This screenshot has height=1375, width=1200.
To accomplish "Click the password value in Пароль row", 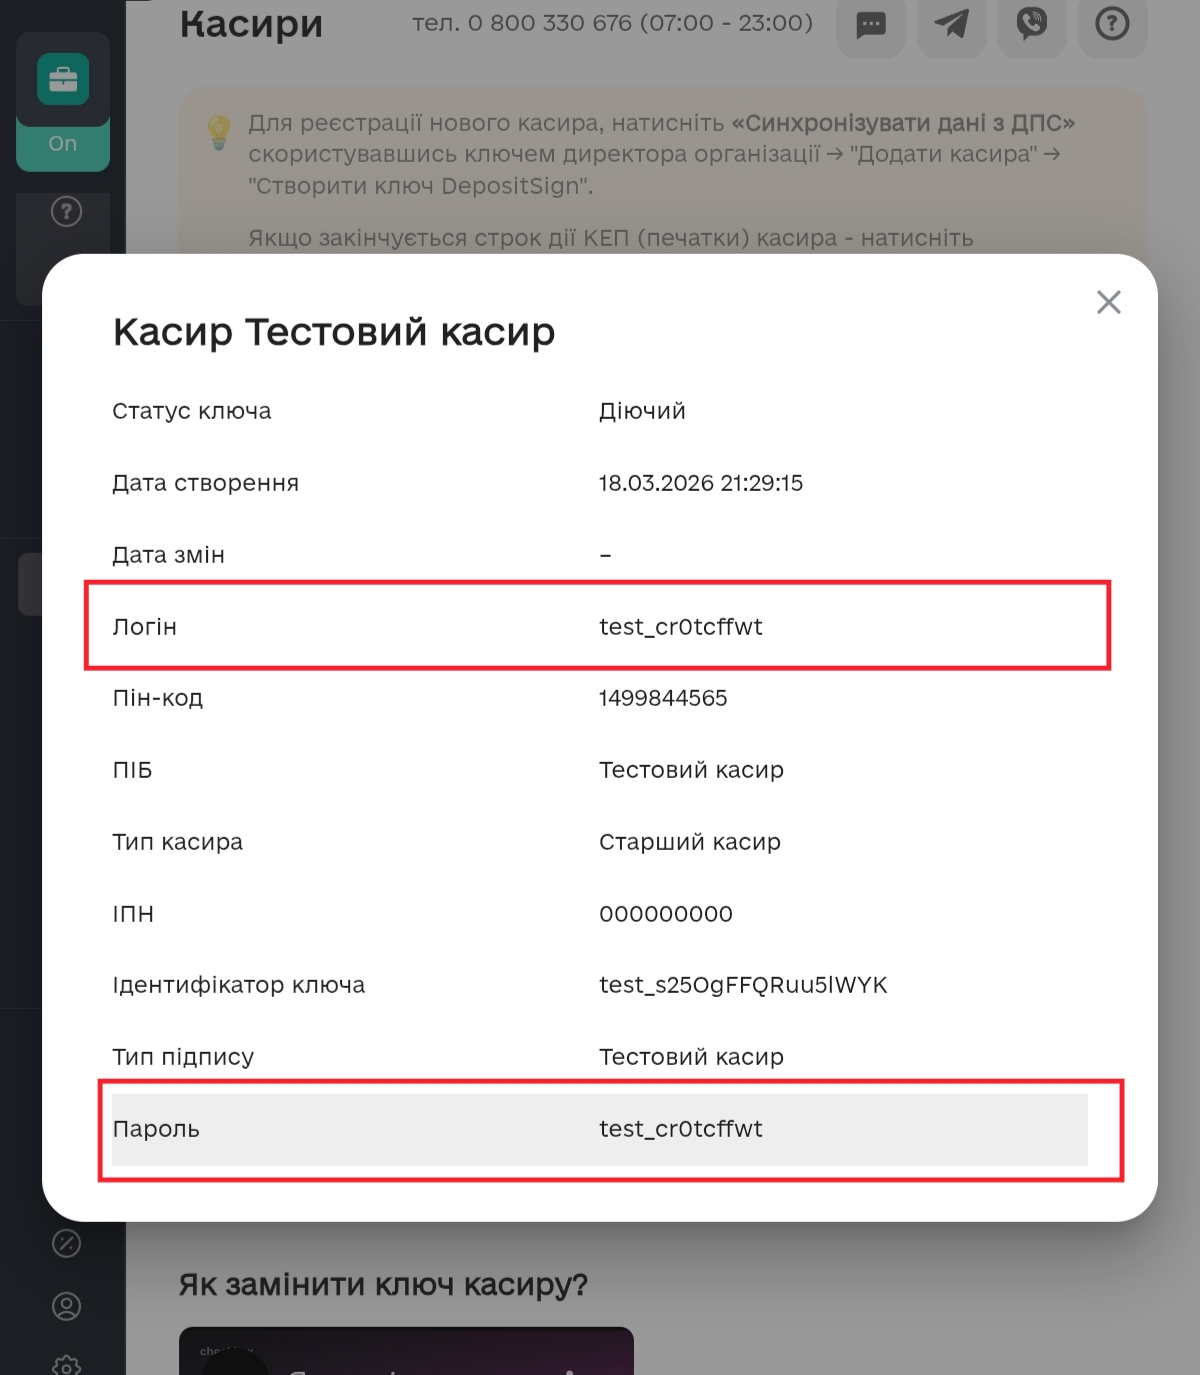I will click(680, 1129).
